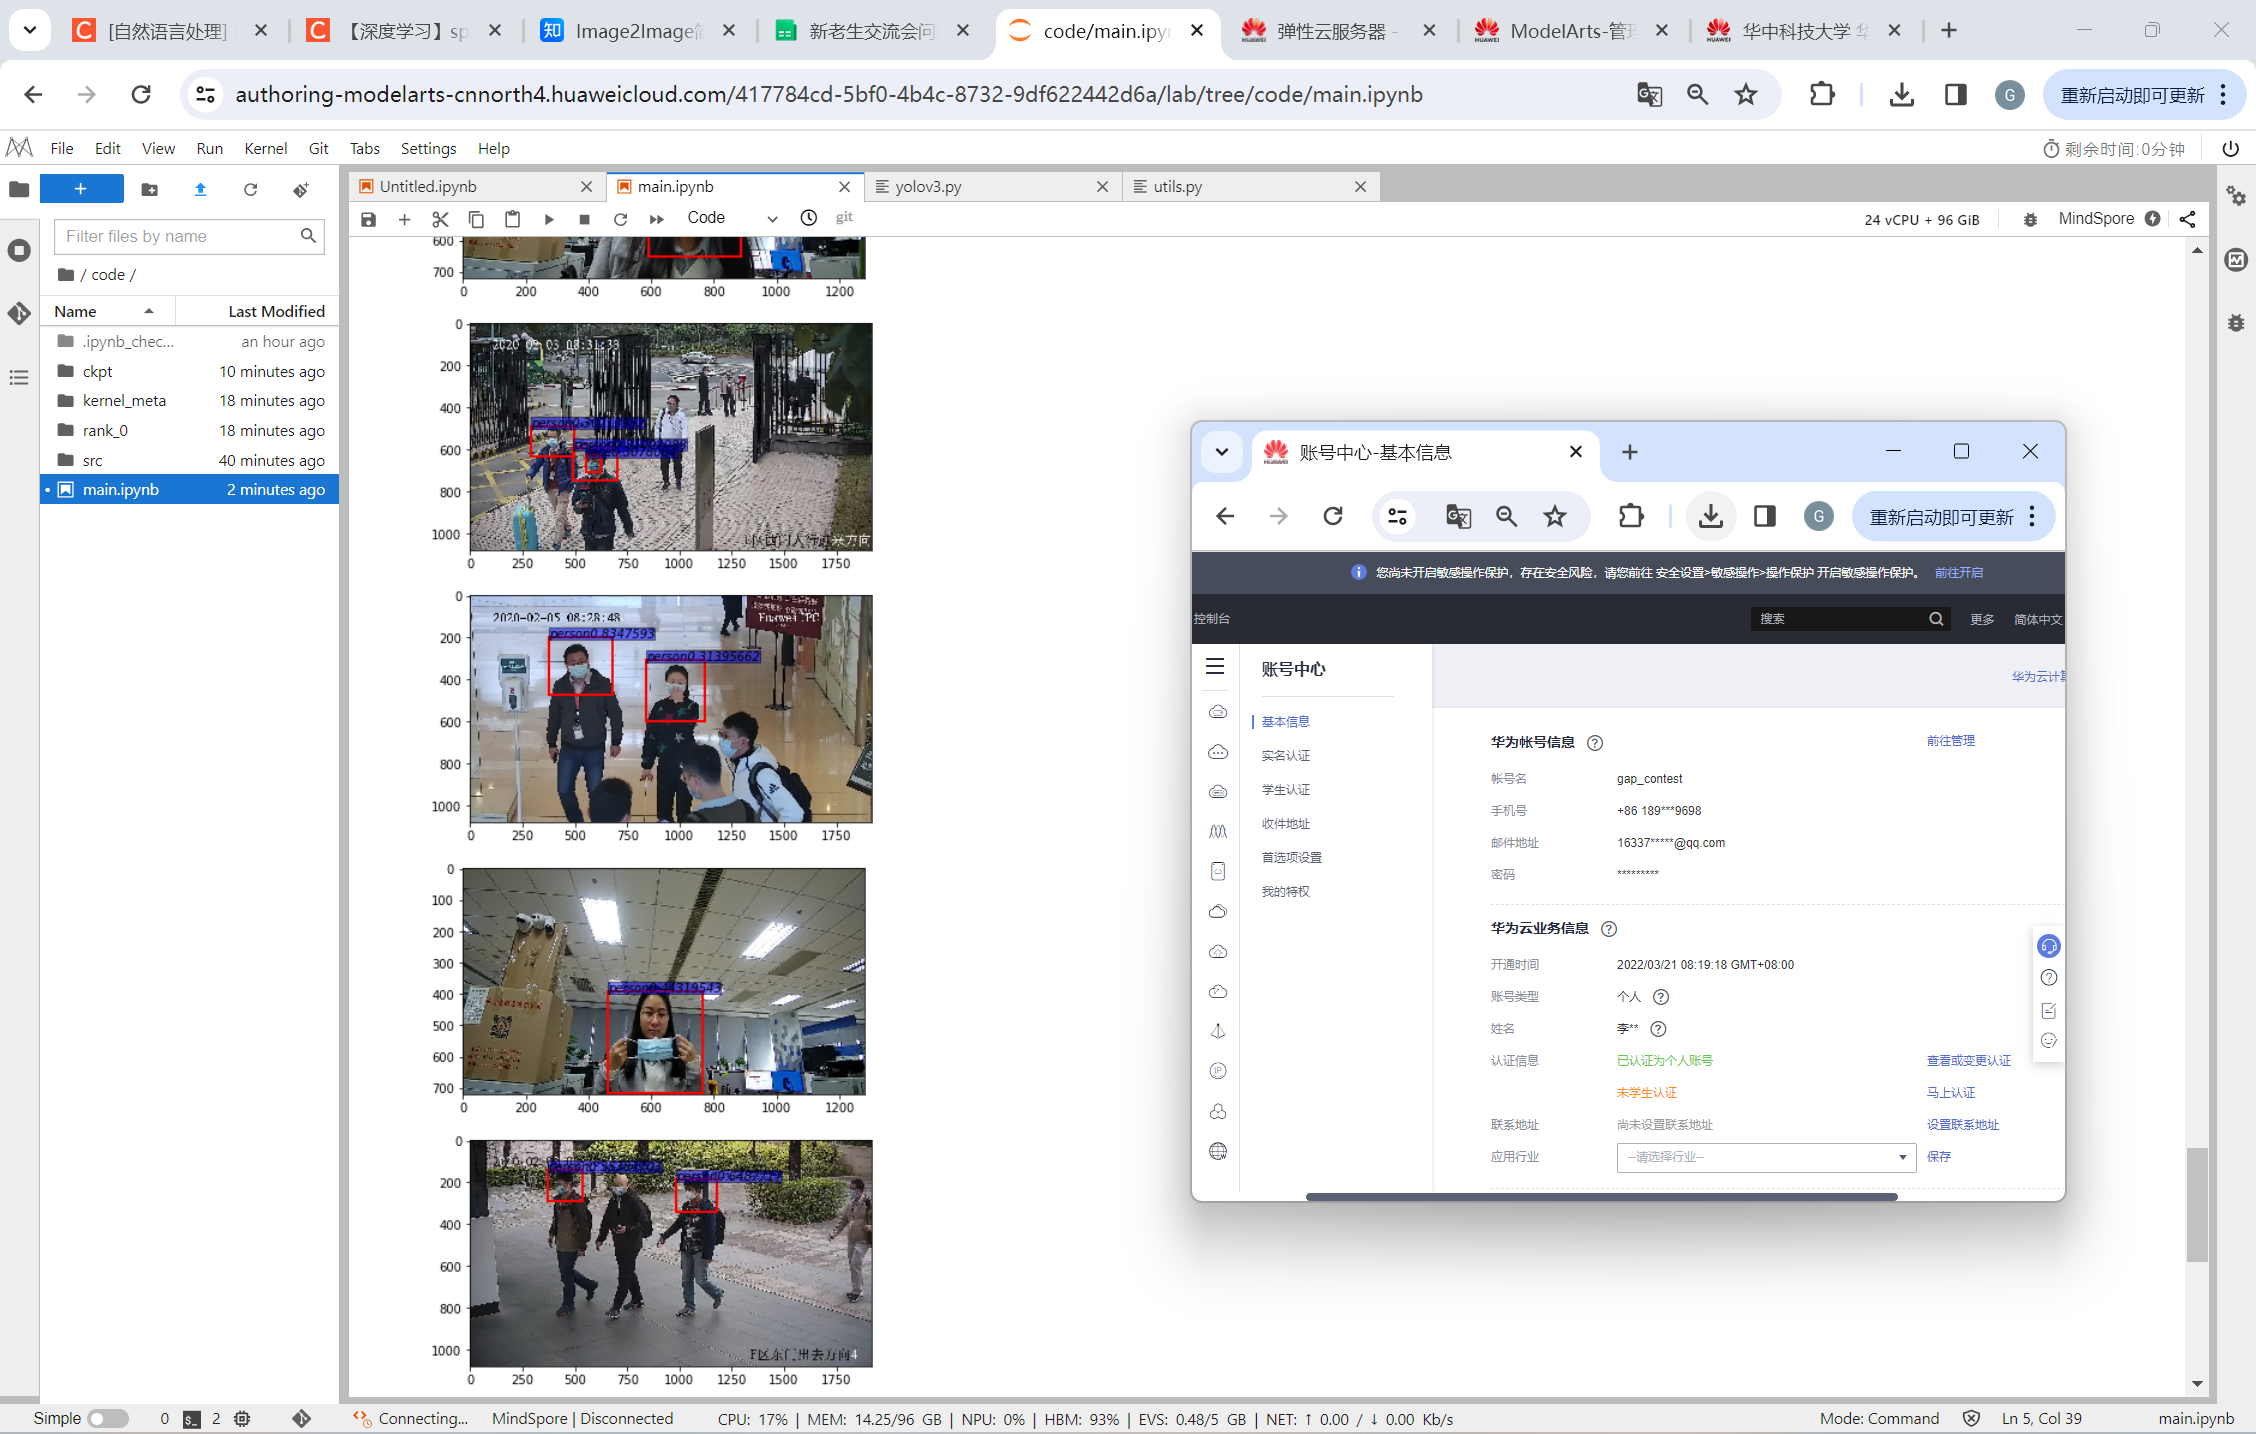Restart kernel and run all cells icon
This screenshot has height=1434, width=2256.
click(656, 219)
